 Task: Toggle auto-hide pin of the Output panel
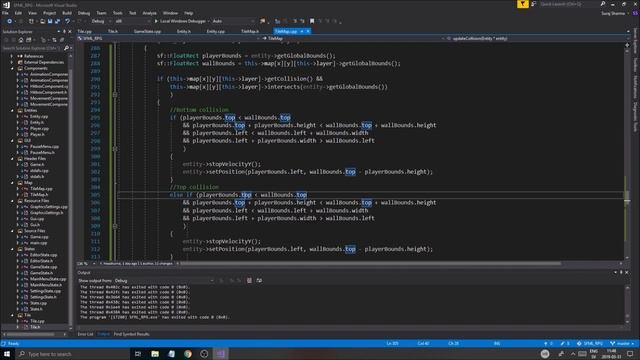pyautogui.click(x=621, y=273)
